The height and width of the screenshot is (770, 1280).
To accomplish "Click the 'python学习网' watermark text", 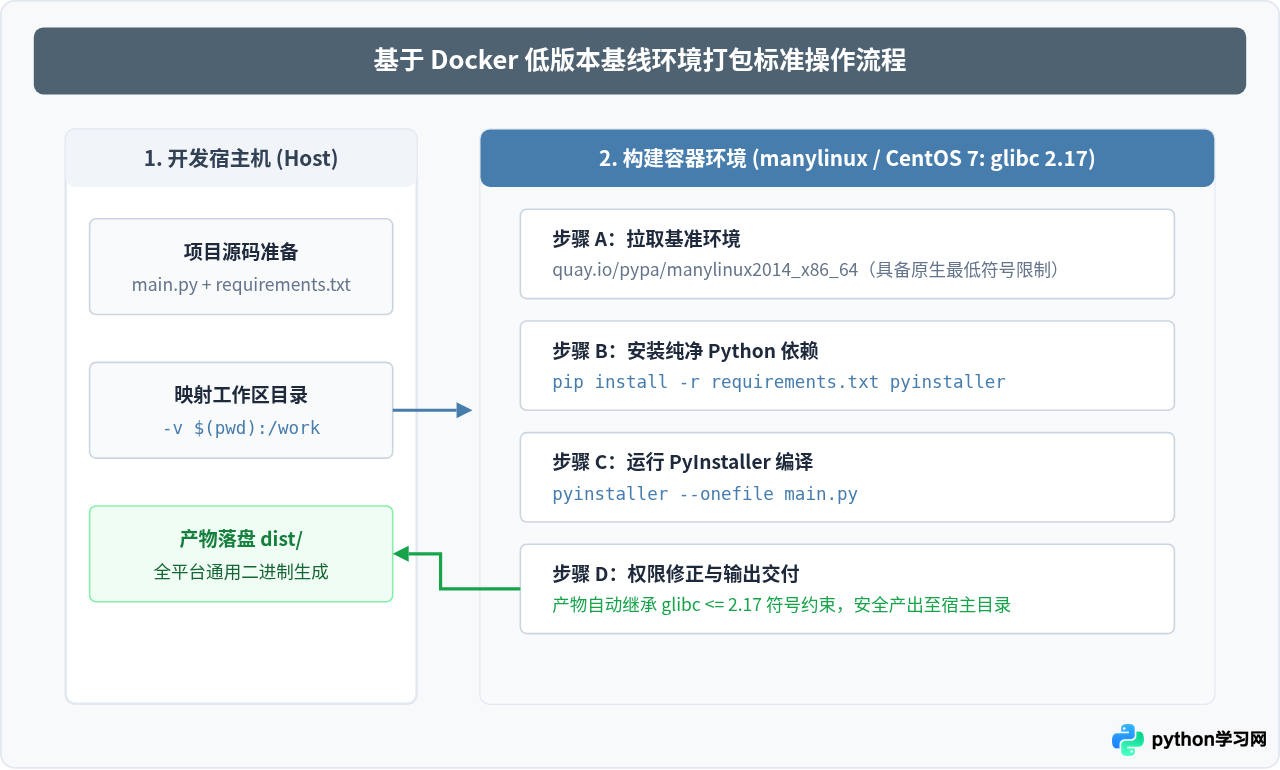I will pyautogui.click(x=1209, y=740).
